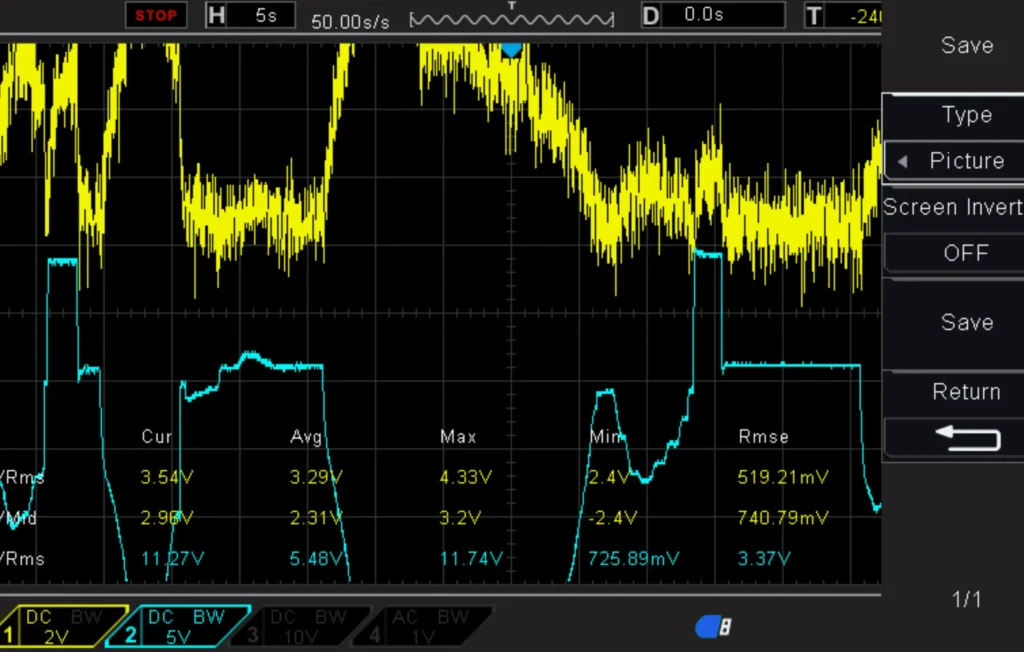Click the blue USB drive status icon
The image size is (1024, 652).
tap(713, 627)
